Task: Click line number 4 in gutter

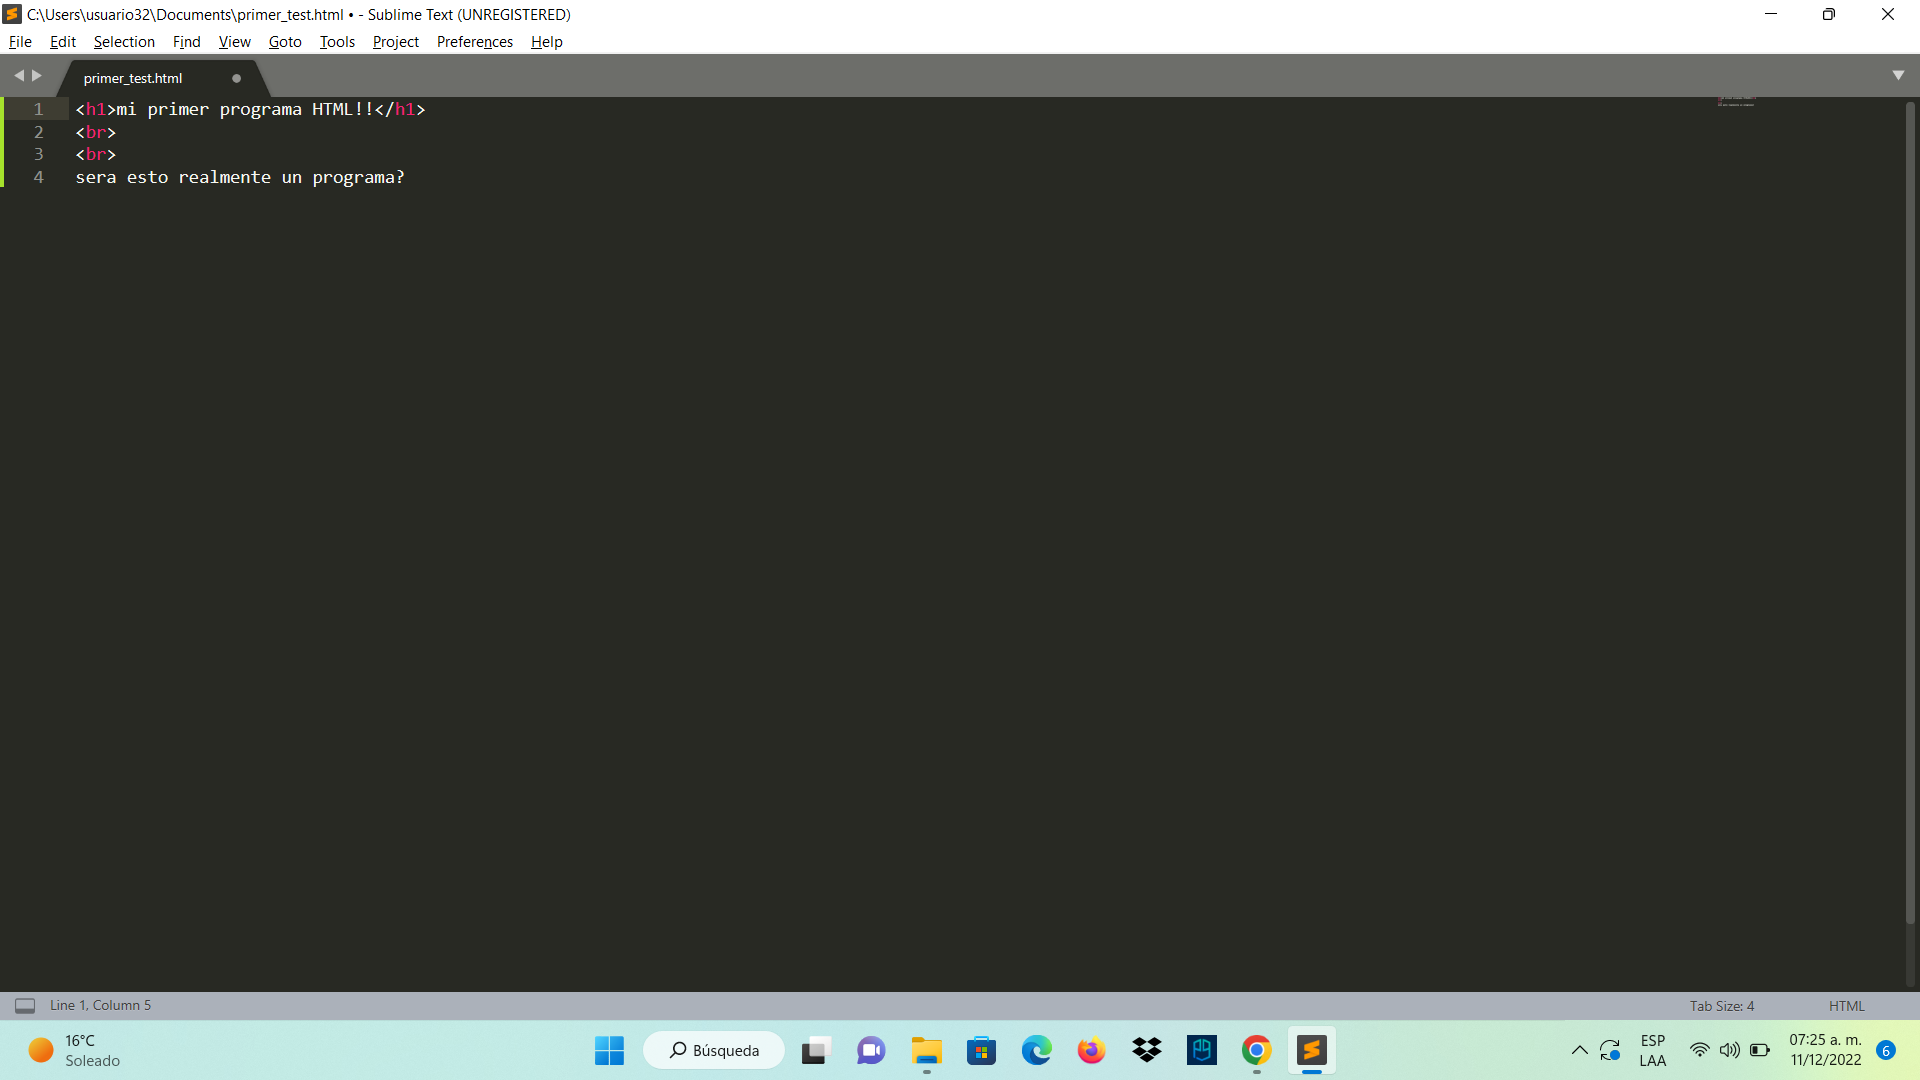Action: point(39,177)
